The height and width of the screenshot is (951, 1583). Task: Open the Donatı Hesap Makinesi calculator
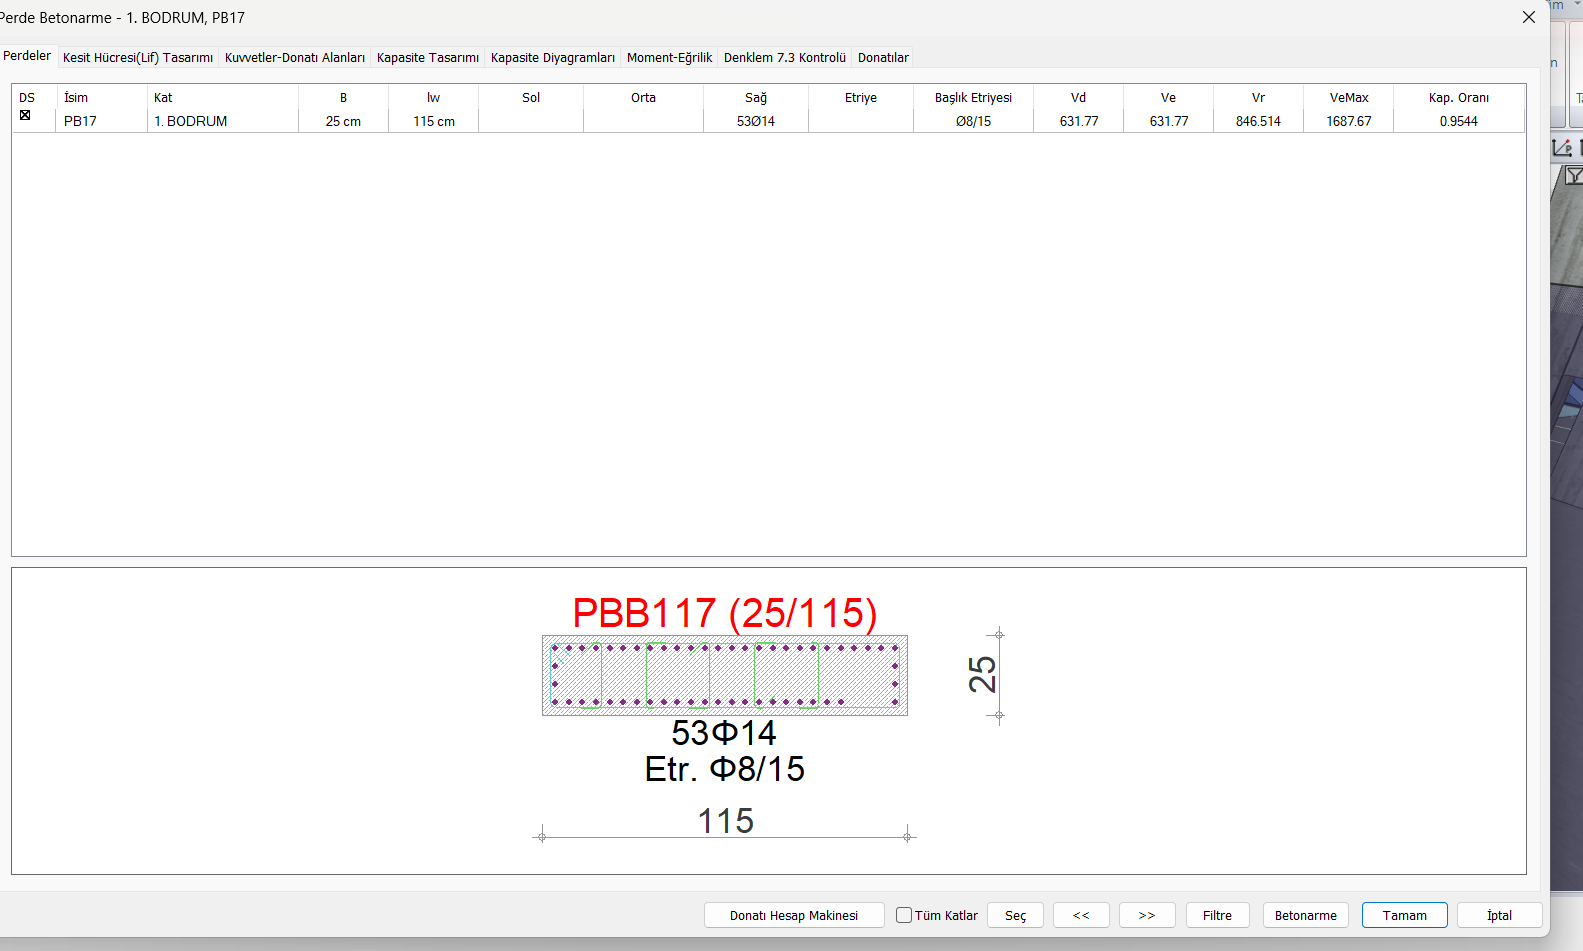[794, 915]
